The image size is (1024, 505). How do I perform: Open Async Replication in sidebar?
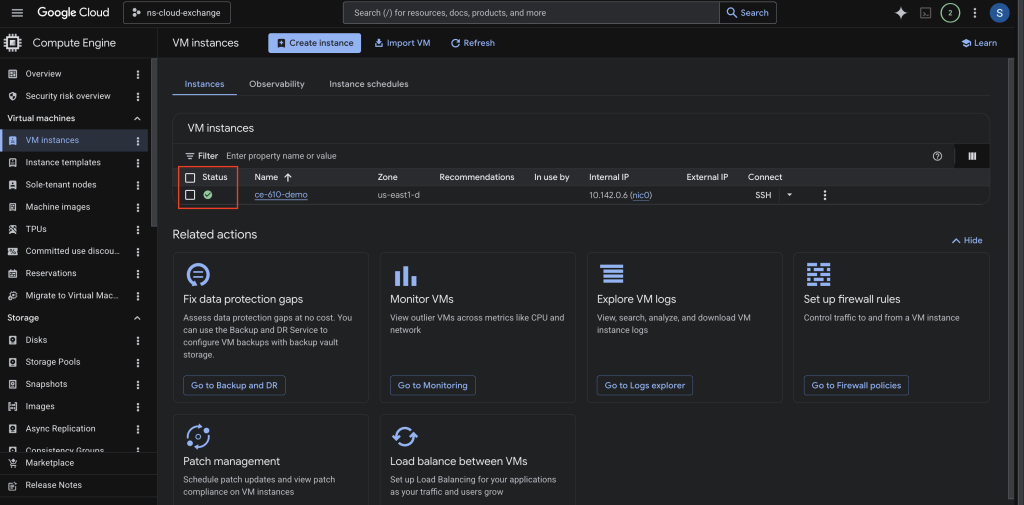tap(60, 429)
